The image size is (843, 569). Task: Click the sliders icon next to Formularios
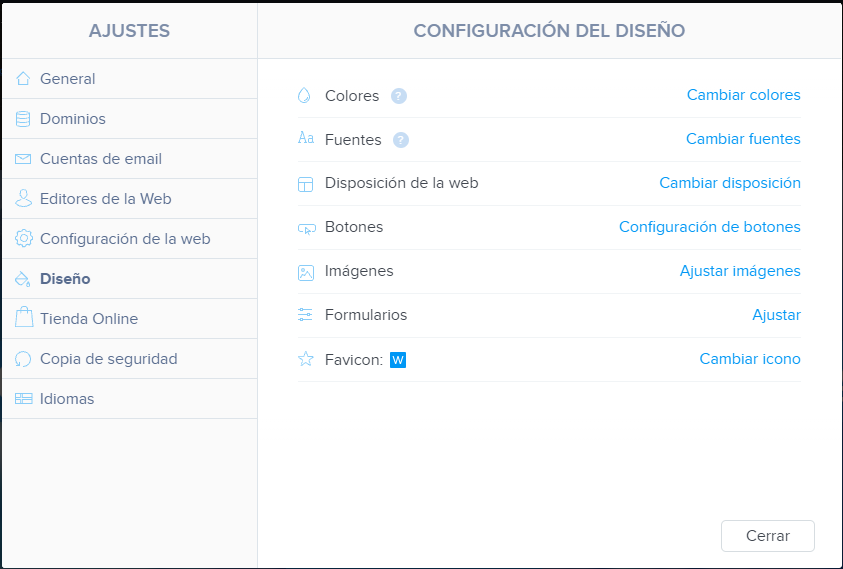(x=305, y=315)
